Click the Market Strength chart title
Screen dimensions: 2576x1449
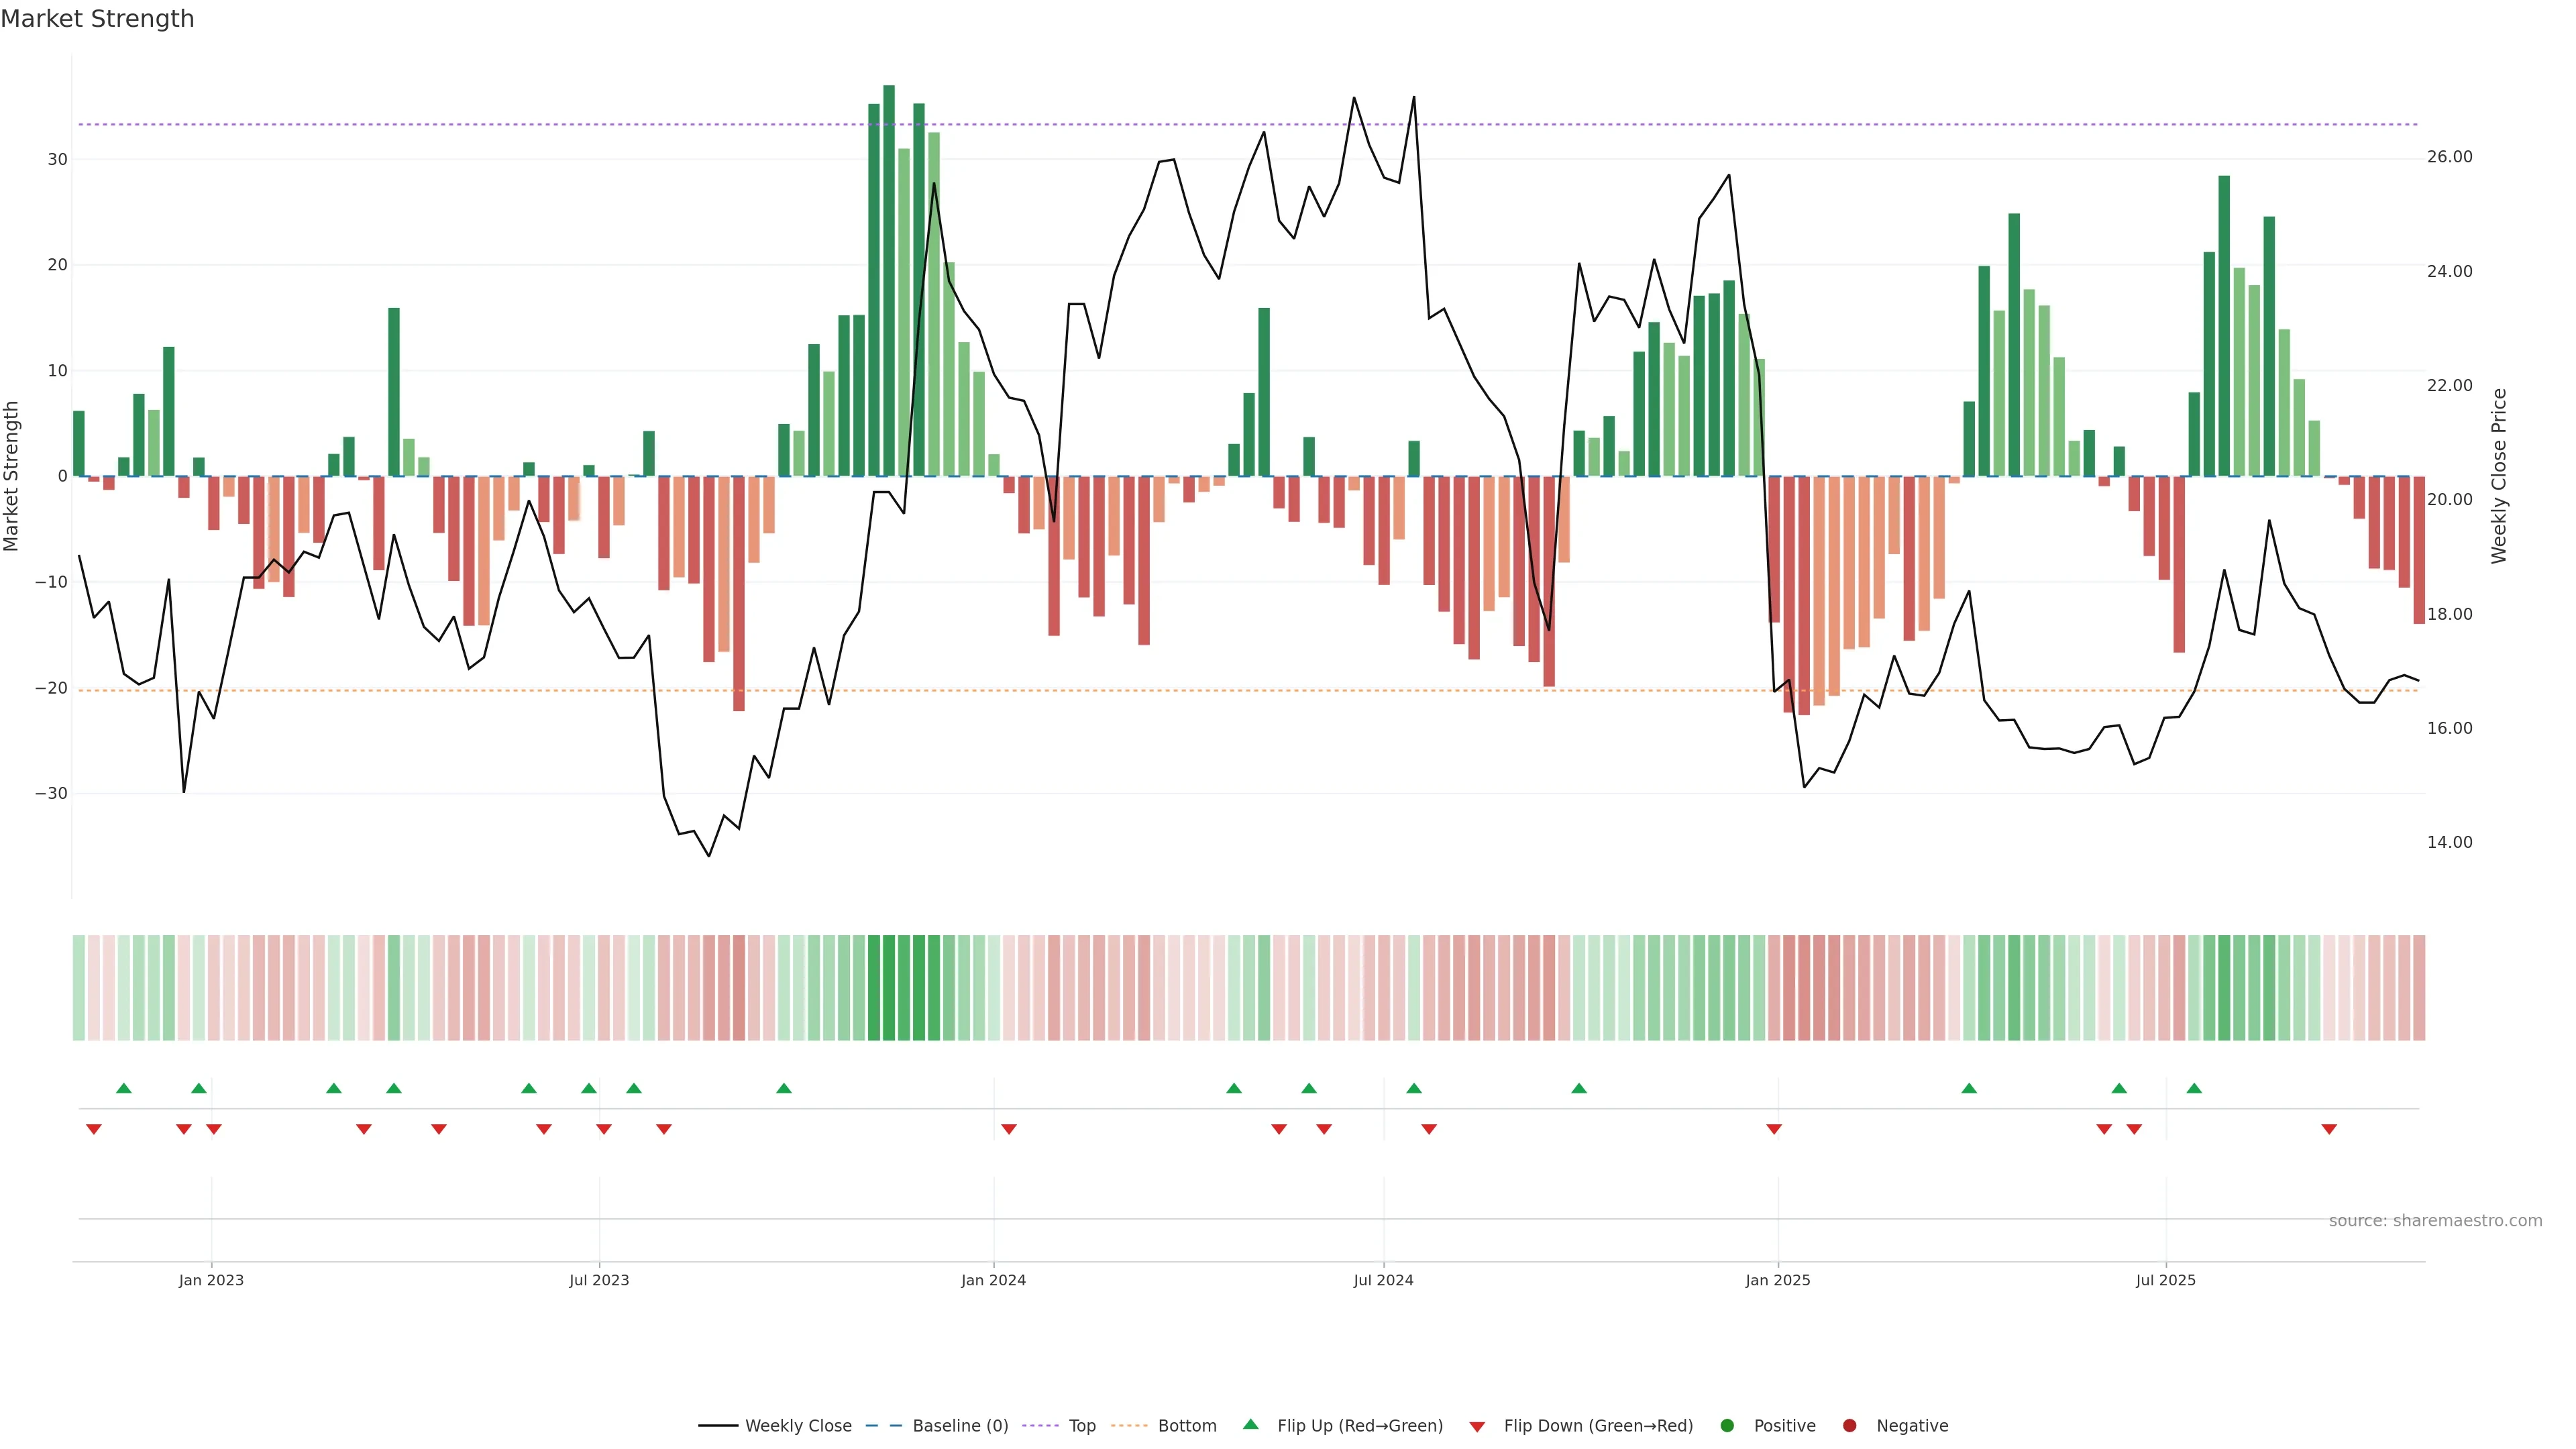click(x=97, y=19)
